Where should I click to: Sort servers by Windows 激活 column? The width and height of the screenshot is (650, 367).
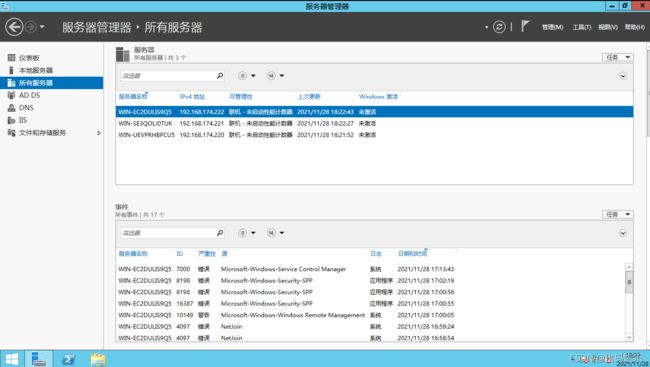378,96
